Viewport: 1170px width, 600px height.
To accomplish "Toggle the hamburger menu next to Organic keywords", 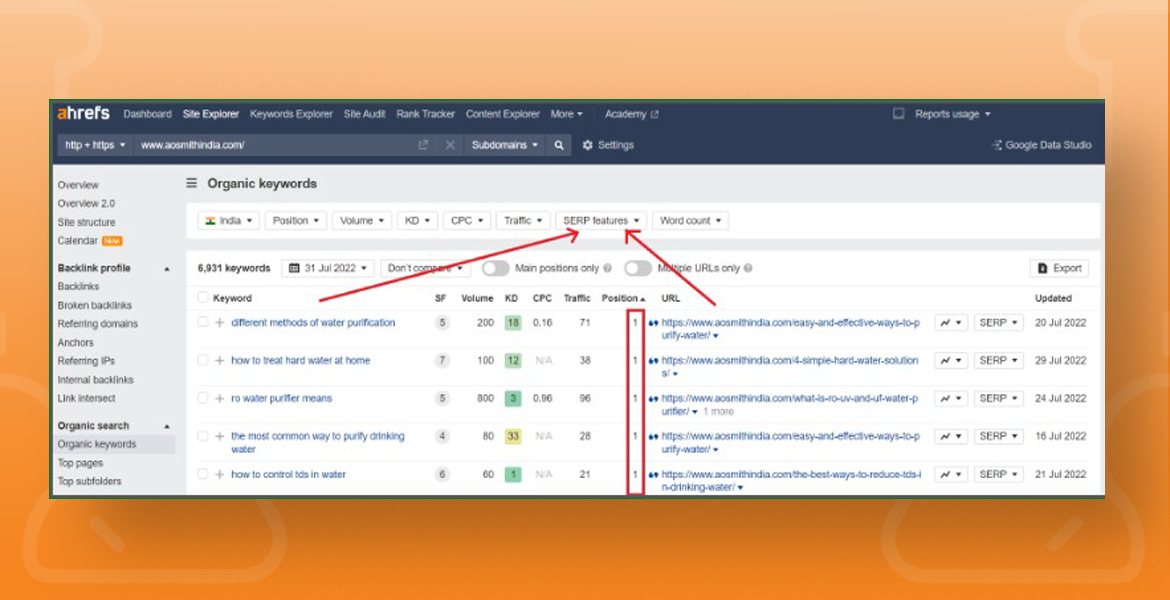I will pyautogui.click(x=192, y=183).
